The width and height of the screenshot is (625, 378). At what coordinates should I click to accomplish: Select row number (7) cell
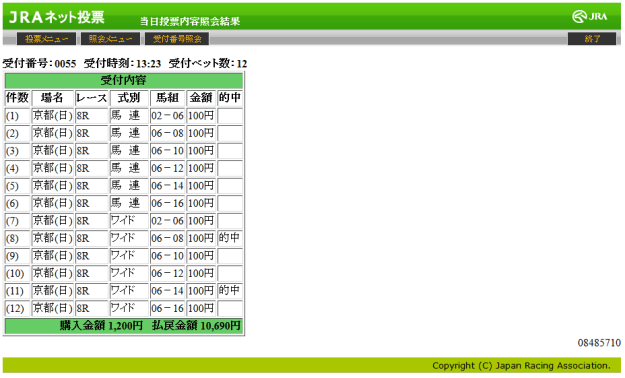[18, 221]
